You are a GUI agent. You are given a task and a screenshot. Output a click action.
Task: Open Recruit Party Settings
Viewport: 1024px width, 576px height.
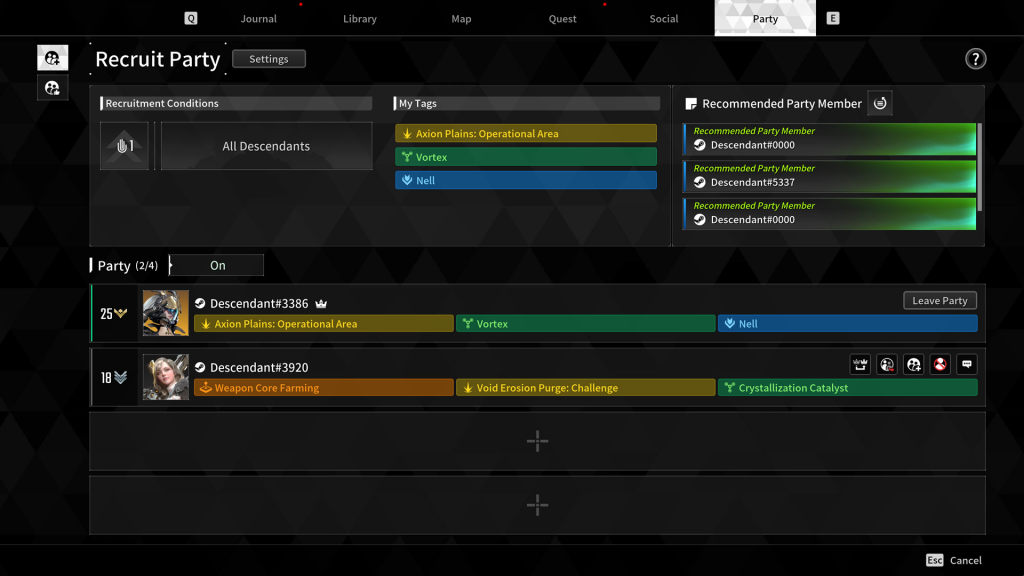(x=268, y=59)
